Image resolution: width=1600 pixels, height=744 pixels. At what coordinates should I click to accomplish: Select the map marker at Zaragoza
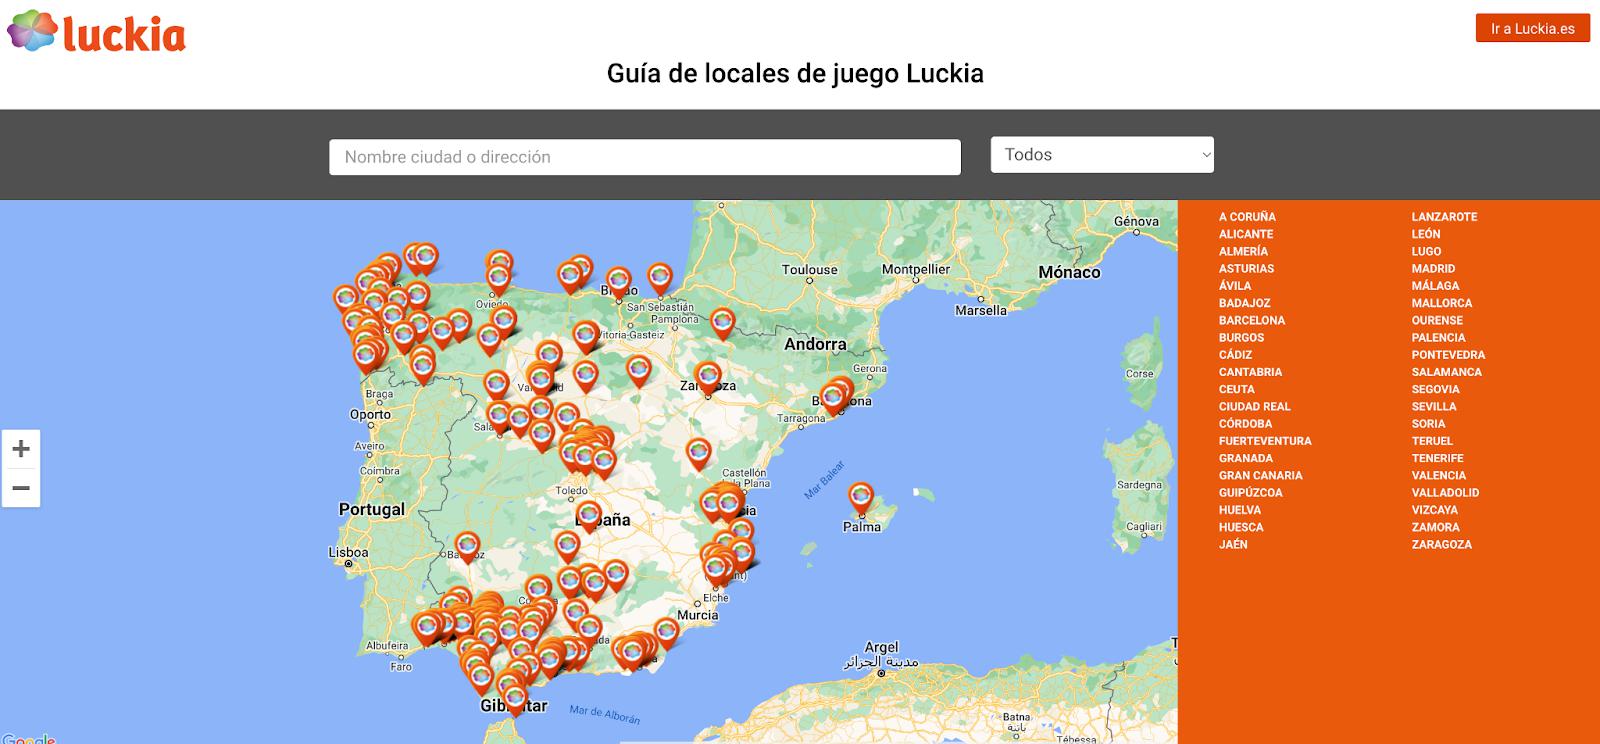point(708,378)
